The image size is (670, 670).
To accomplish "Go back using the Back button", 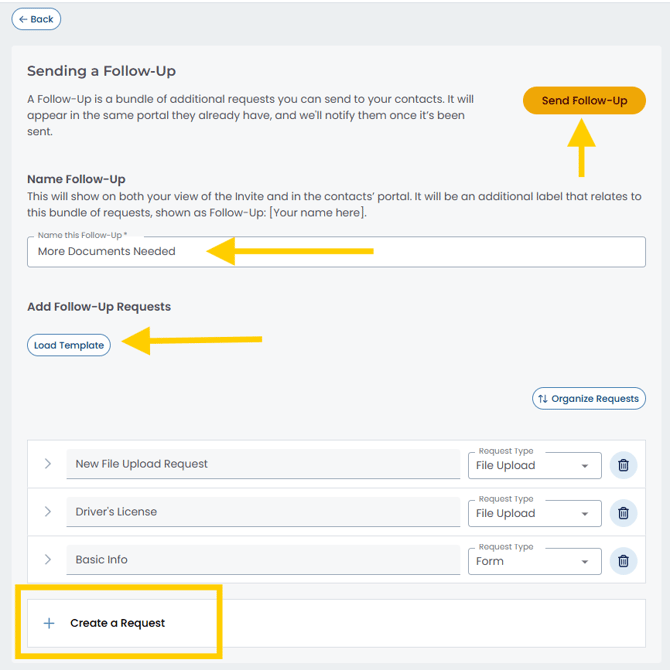I will tap(36, 19).
